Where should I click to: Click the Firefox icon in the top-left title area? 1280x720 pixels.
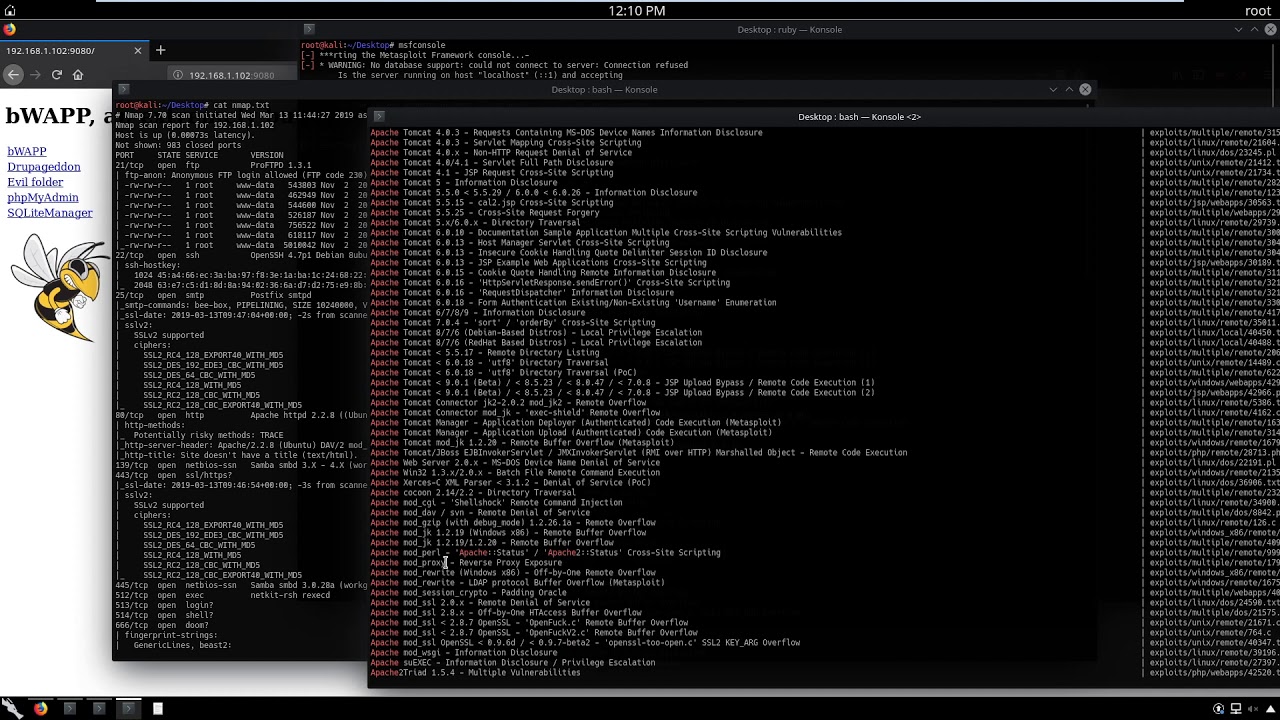(10, 30)
